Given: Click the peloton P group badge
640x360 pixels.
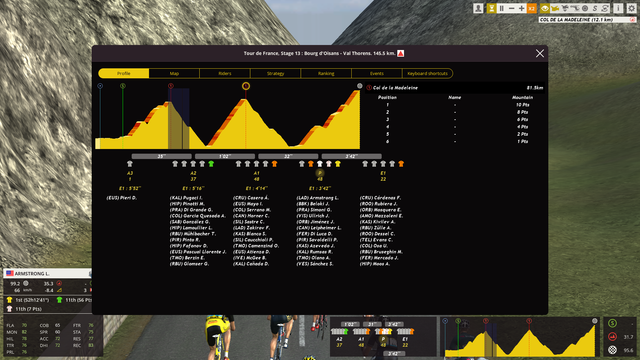Looking at the screenshot, I should [320, 173].
